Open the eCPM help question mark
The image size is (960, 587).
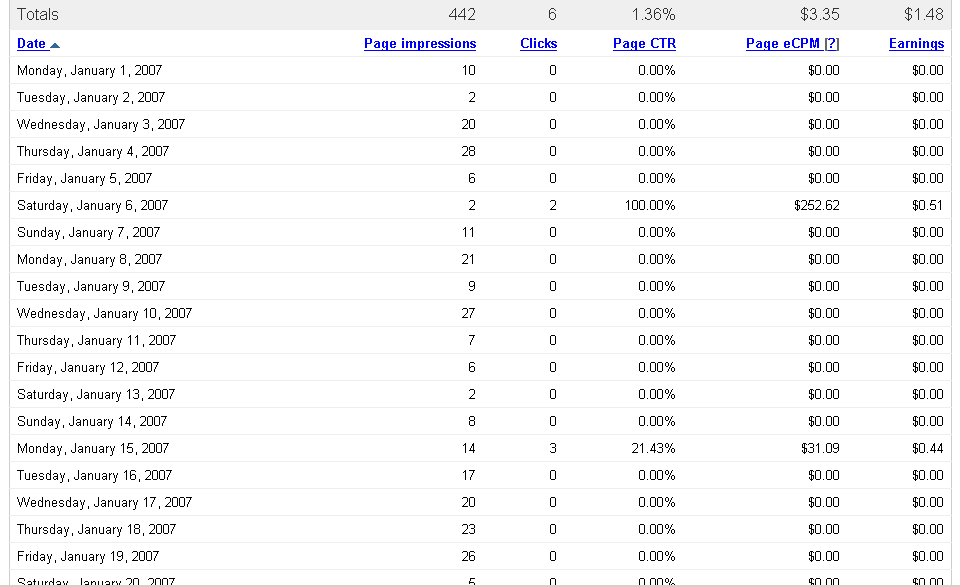pos(832,44)
